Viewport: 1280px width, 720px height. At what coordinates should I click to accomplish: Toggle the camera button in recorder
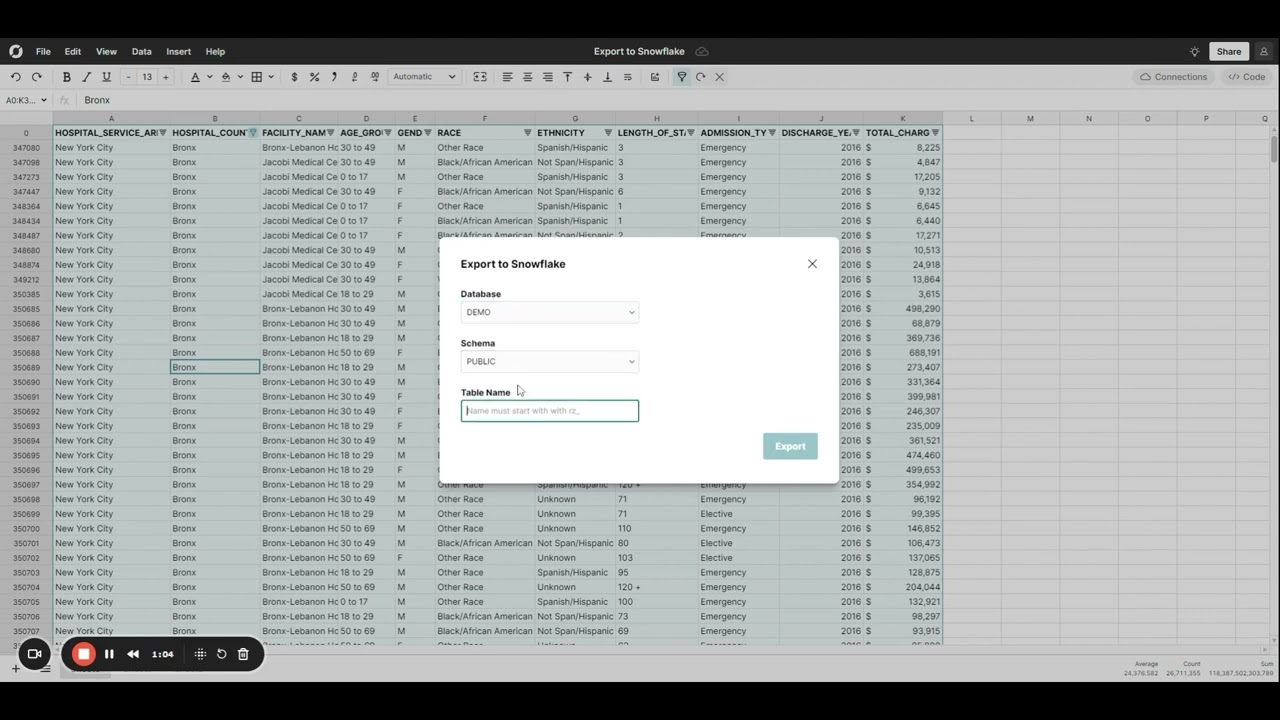coord(33,654)
